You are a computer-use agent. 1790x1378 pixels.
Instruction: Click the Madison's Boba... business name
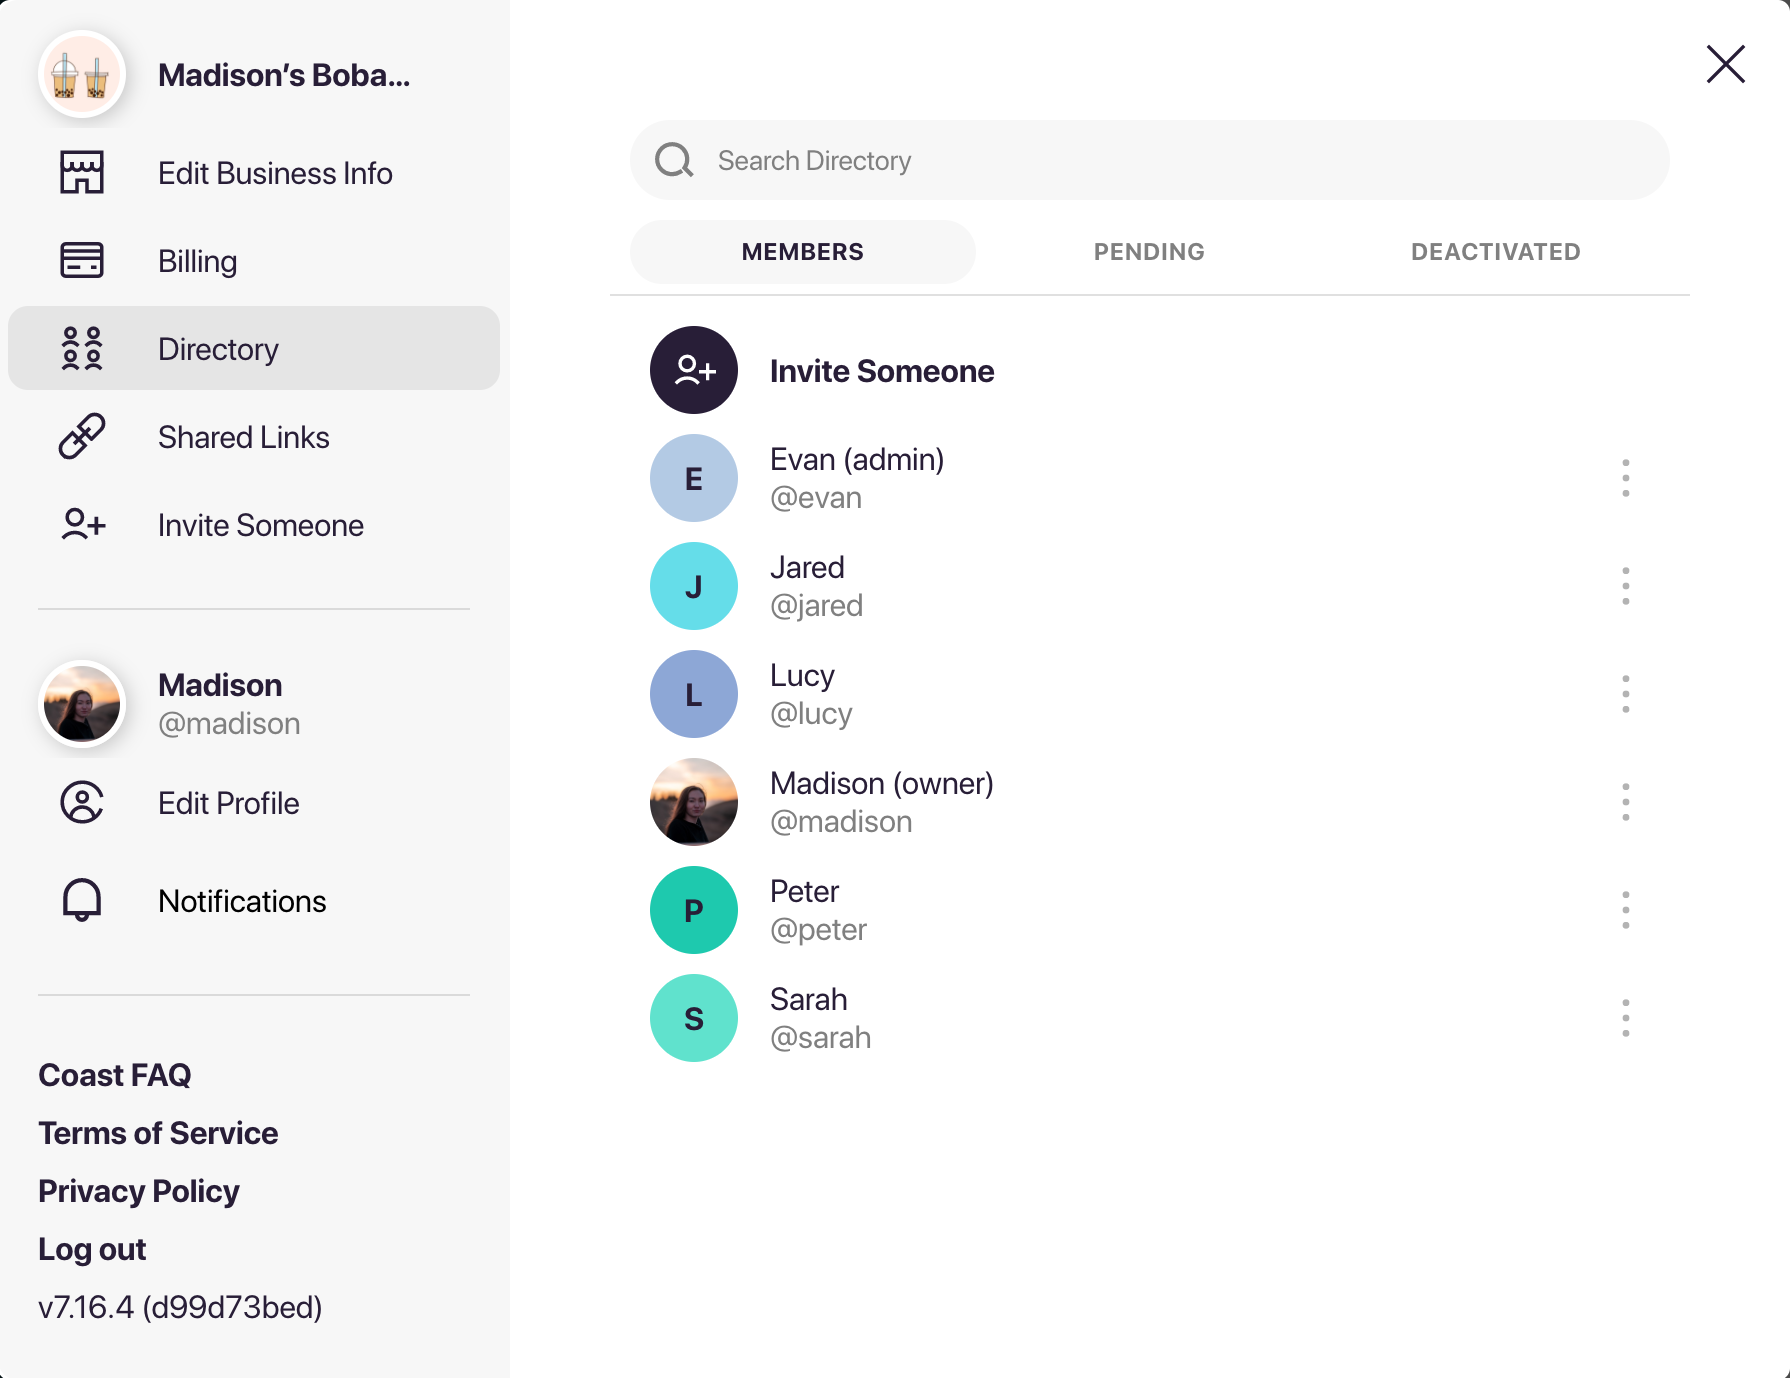(x=284, y=75)
